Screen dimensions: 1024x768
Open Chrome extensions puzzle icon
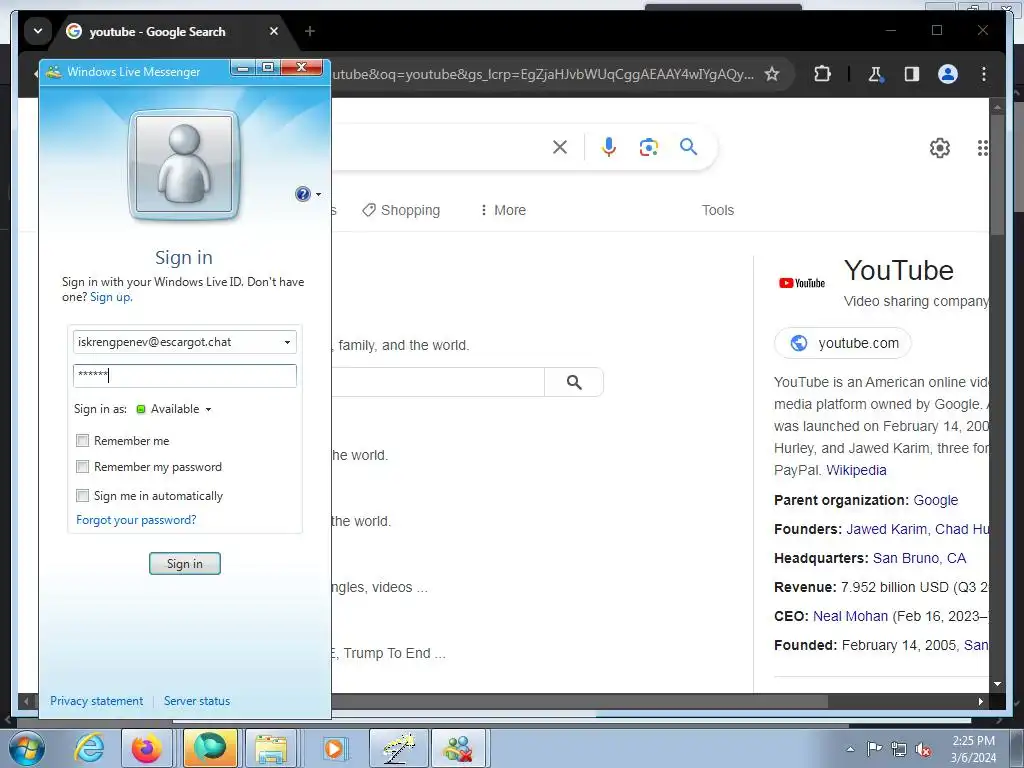tap(822, 74)
